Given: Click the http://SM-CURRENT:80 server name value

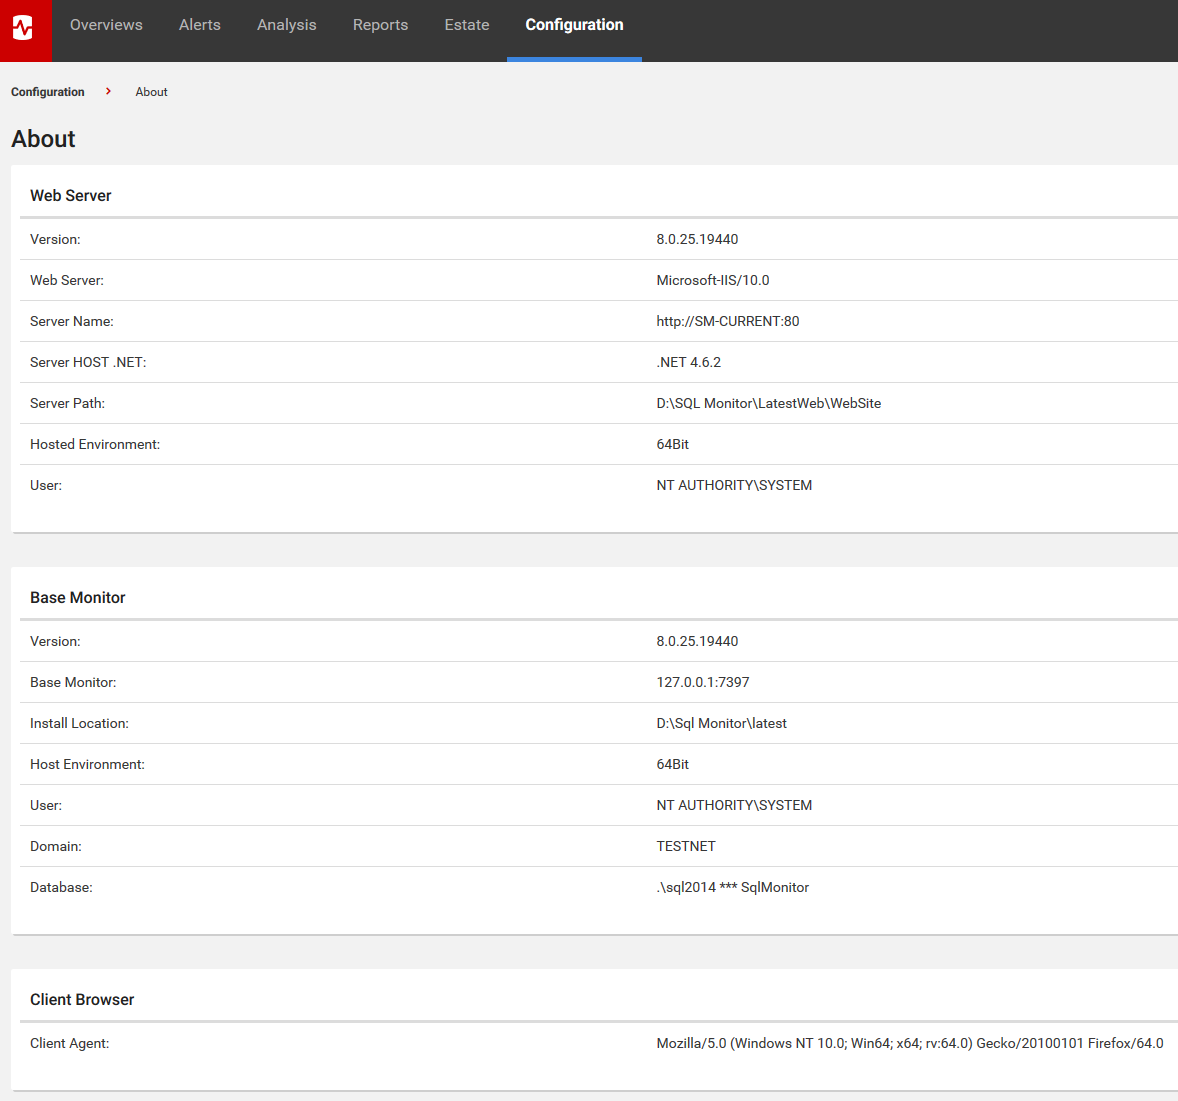Looking at the screenshot, I should (727, 321).
